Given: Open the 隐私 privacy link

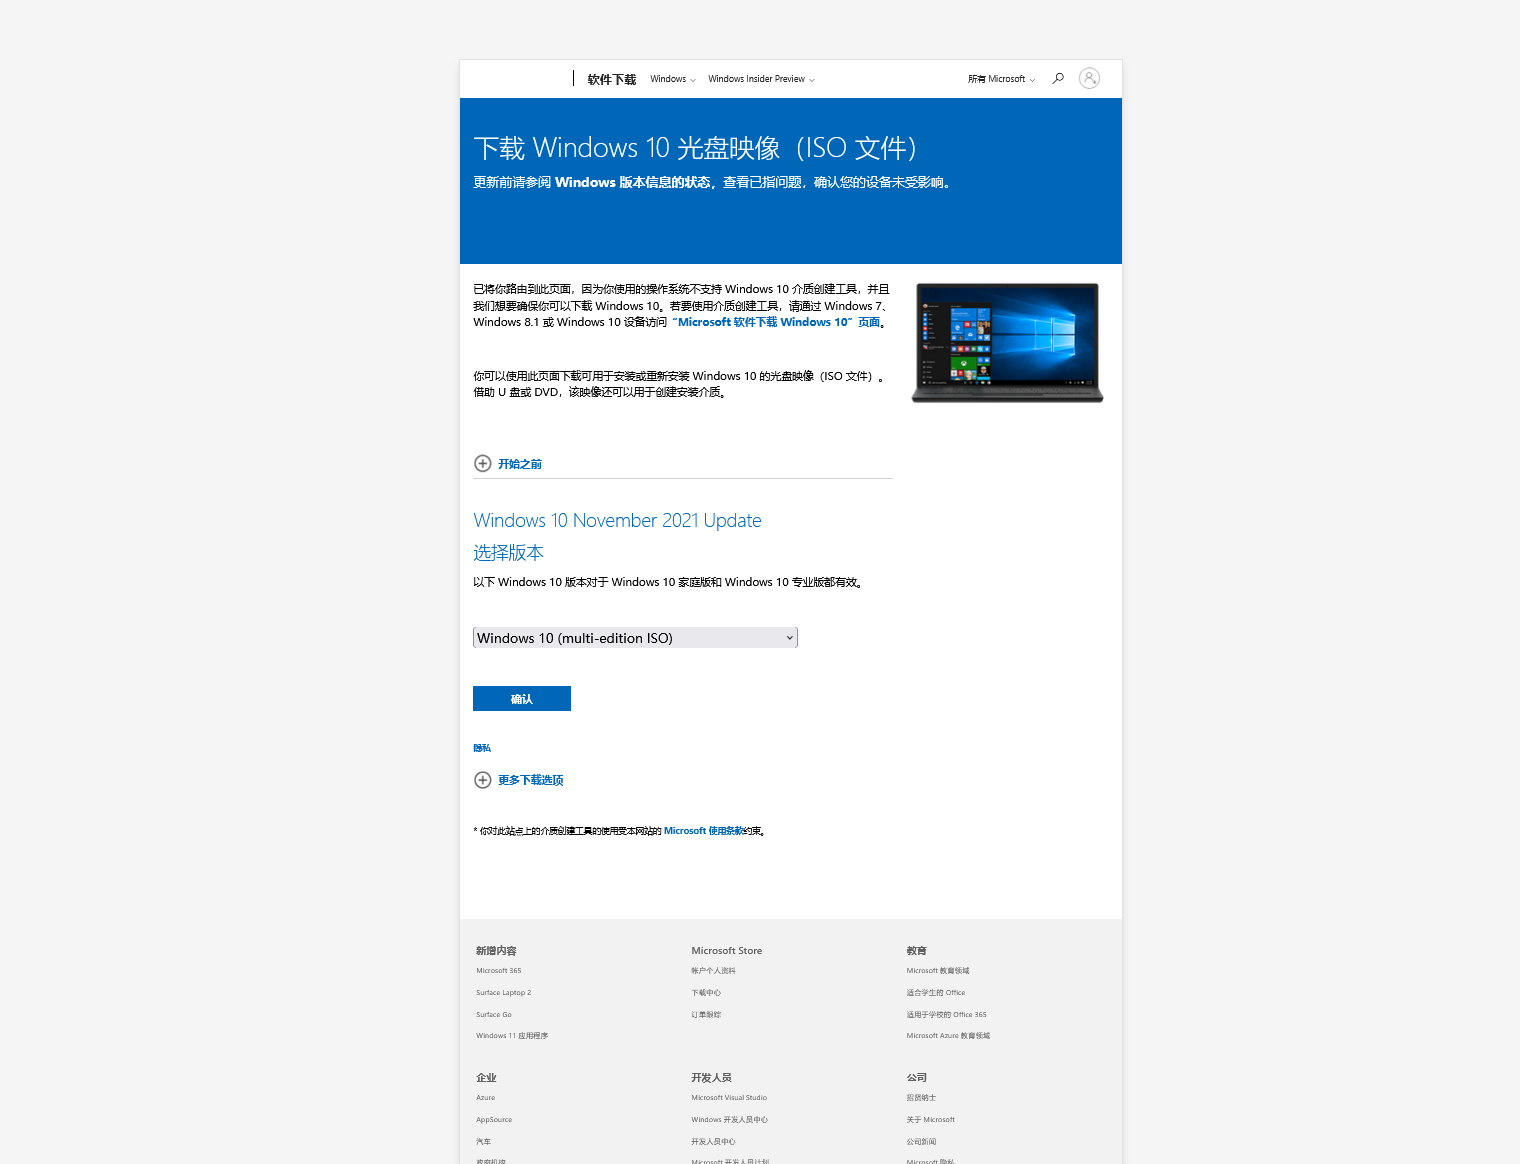Looking at the screenshot, I should pos(482,748).
